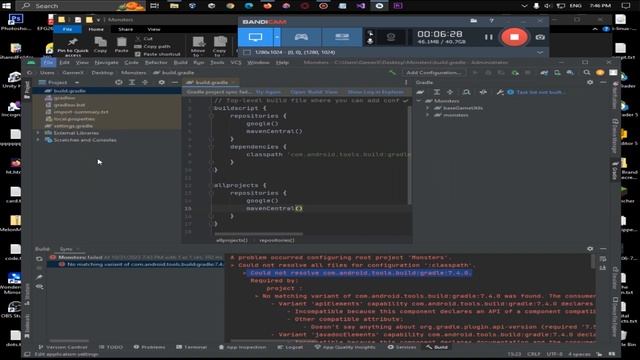The width and height of the screenshot is (640, 360).
Task: Click pin tab icon in Build panel
Action: click(x=39, y=278)
